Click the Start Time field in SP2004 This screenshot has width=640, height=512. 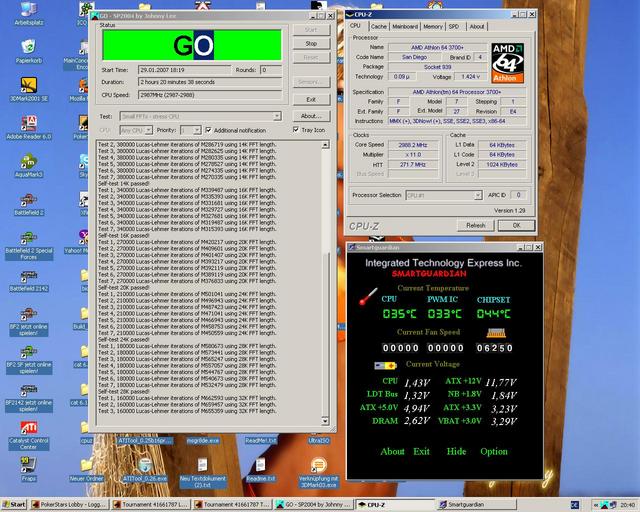184,70
